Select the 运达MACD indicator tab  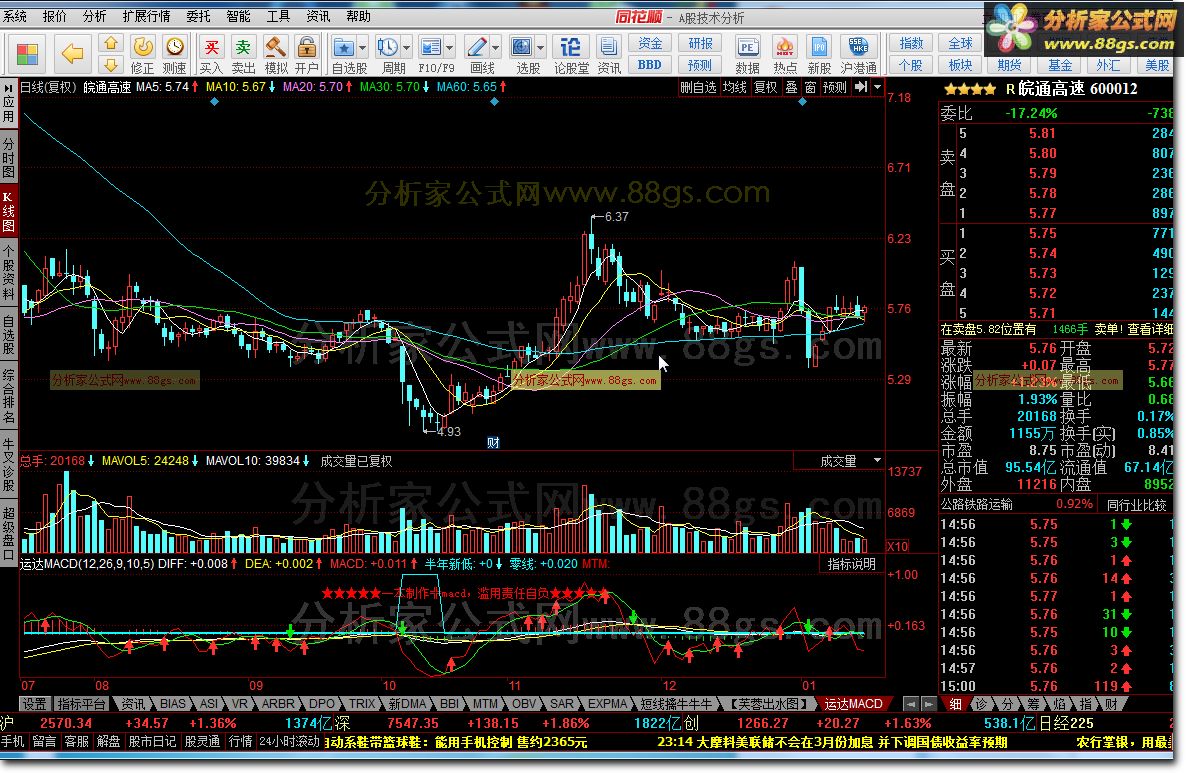pos(853,704)
